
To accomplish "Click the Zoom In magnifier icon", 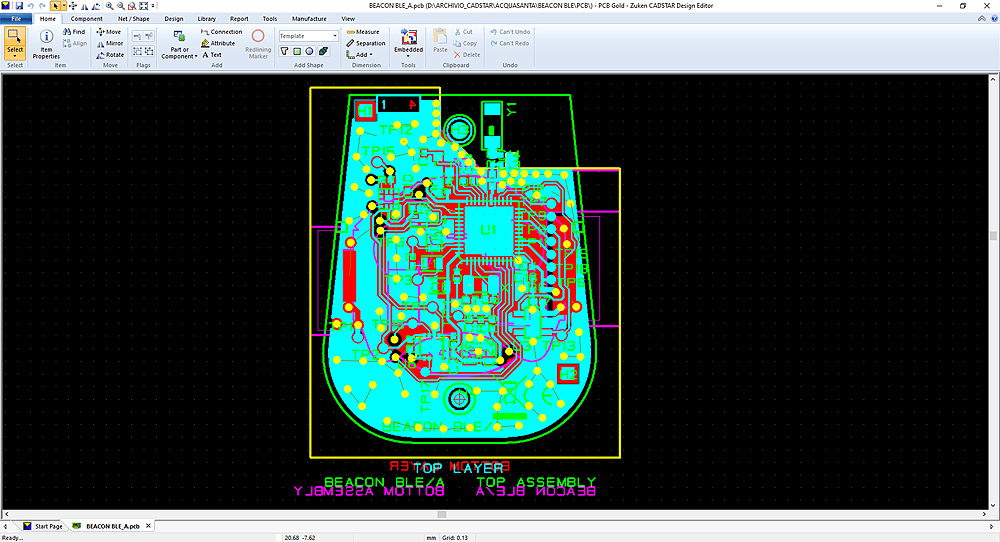I will 110,6.
